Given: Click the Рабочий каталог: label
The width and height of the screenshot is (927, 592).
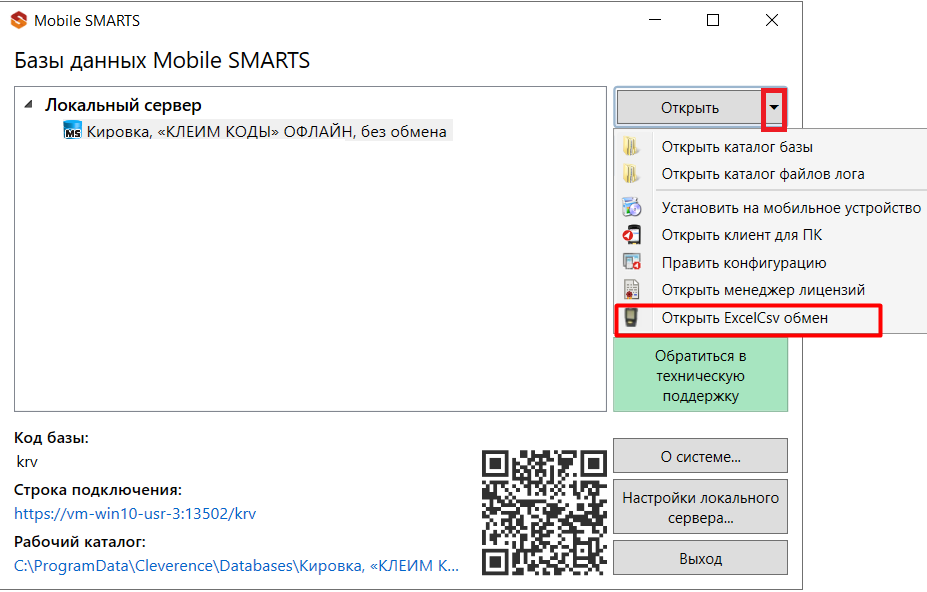Looking at the screenshot, I should 79,542.
